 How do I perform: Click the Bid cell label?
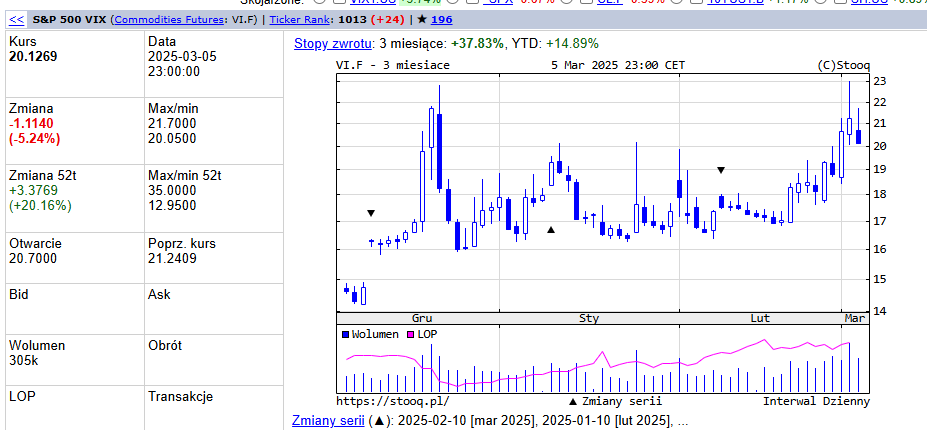pos(18,294)
